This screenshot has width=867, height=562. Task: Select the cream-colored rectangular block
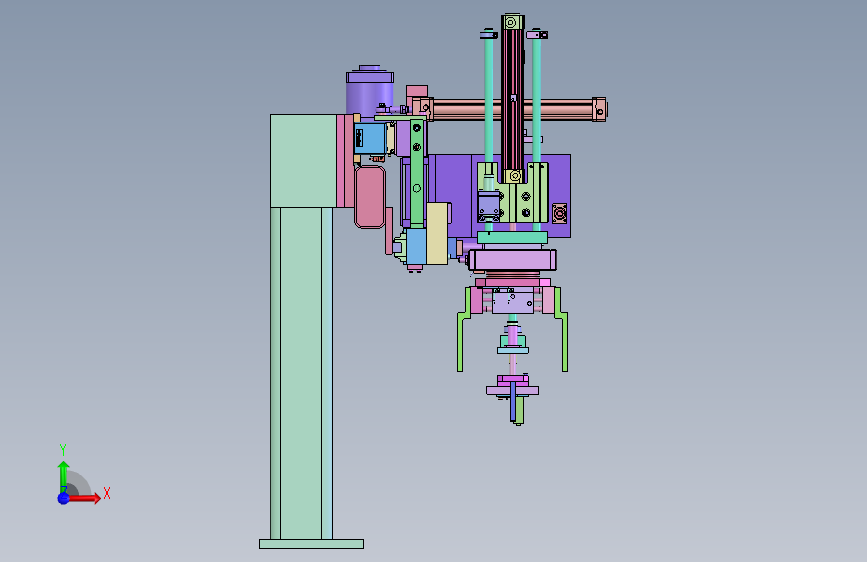coord(437,233)
